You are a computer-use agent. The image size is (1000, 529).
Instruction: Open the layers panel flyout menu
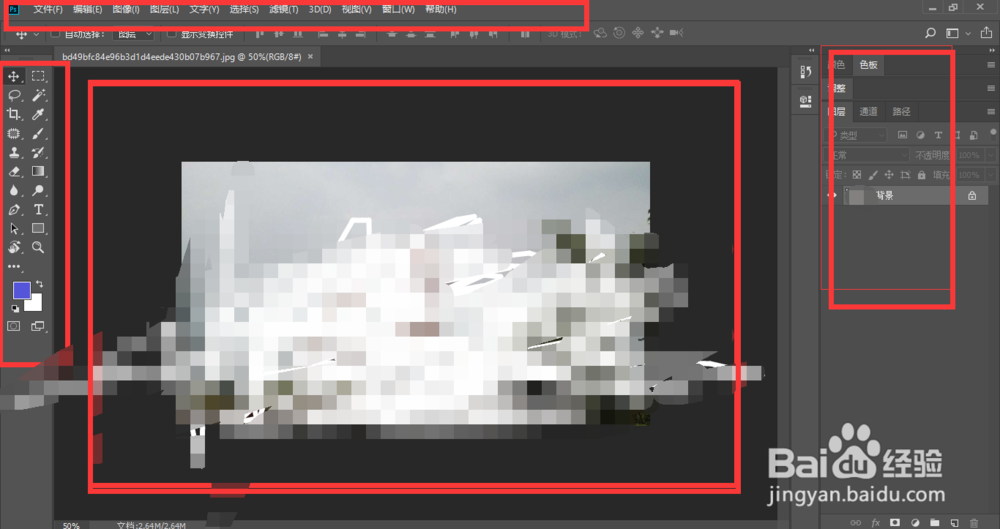pyautogui.click(x=991, y=112)
